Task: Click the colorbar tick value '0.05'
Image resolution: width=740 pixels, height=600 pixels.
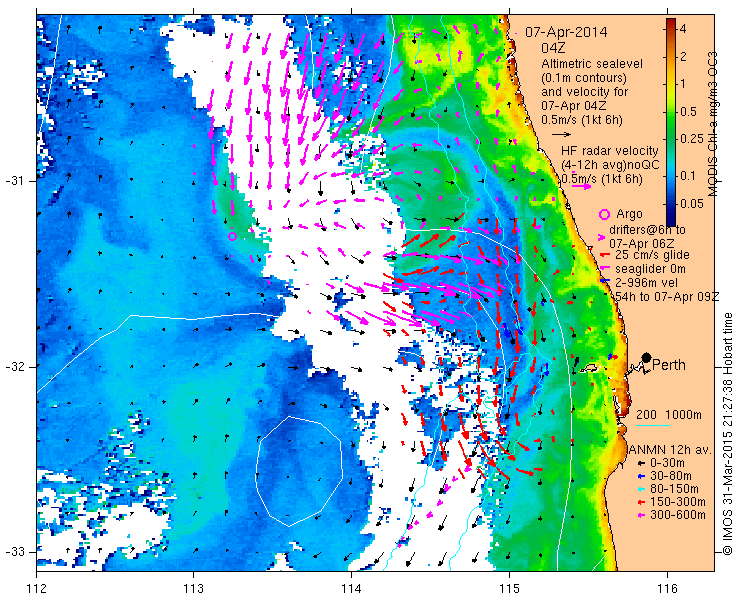Action: coord(691,203)
